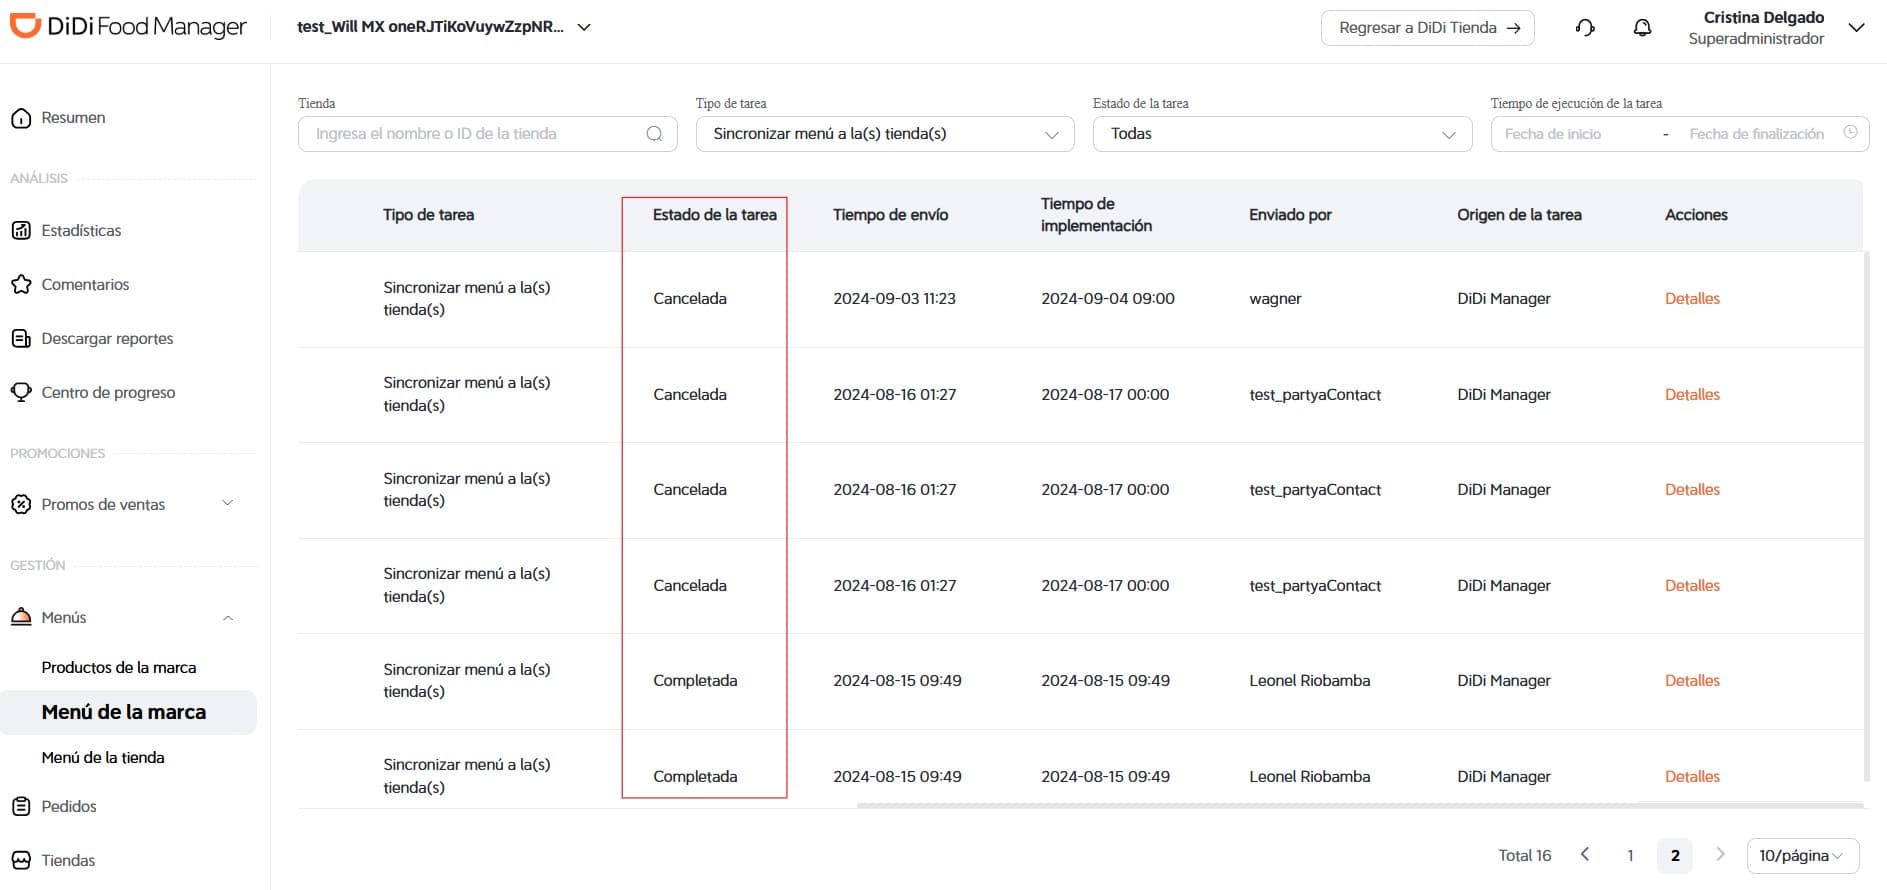Select Menú de la tienda submenu
The width and height of the screenshot is (1887, 890).
pyautogui.click(x=103, y=758)
